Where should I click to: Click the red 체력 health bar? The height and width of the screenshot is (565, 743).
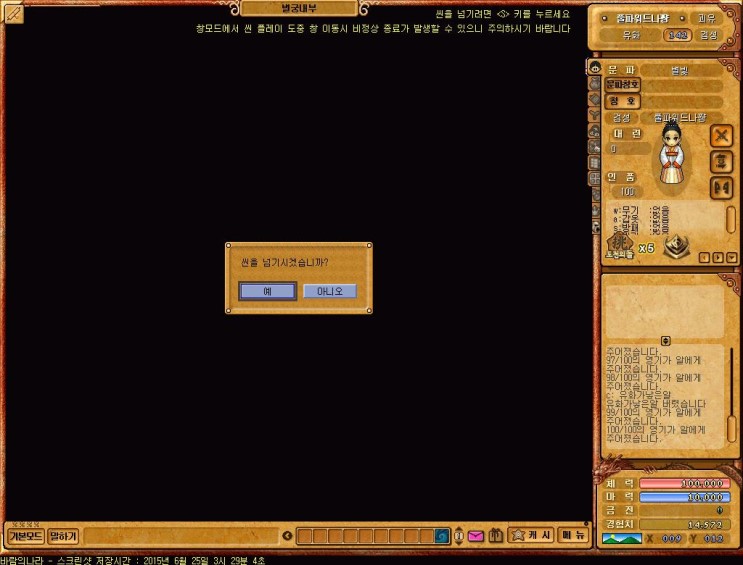click(x=684, y=483)
